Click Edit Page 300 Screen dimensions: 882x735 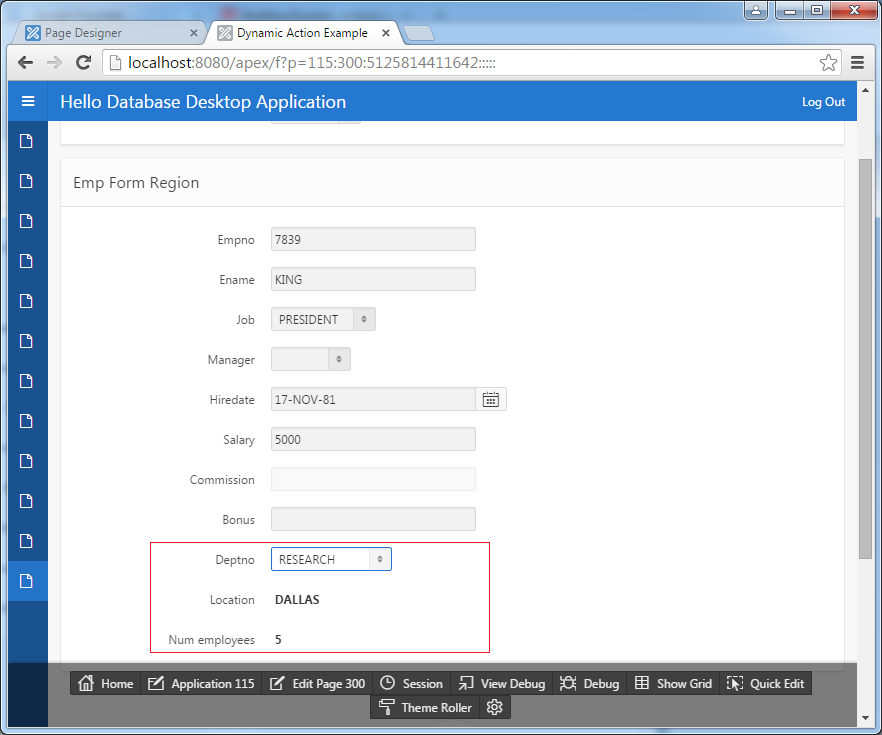317,683
